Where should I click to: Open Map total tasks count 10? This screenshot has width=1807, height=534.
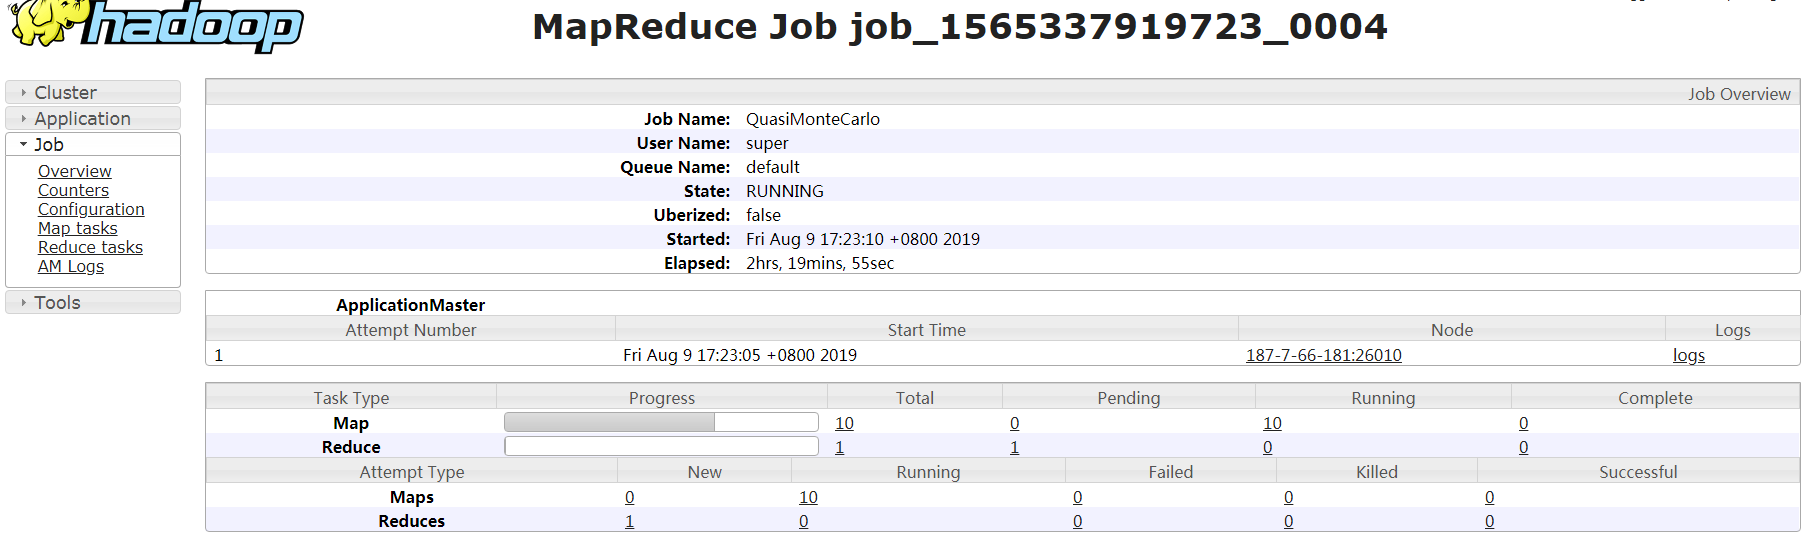(x=844, y=423)
